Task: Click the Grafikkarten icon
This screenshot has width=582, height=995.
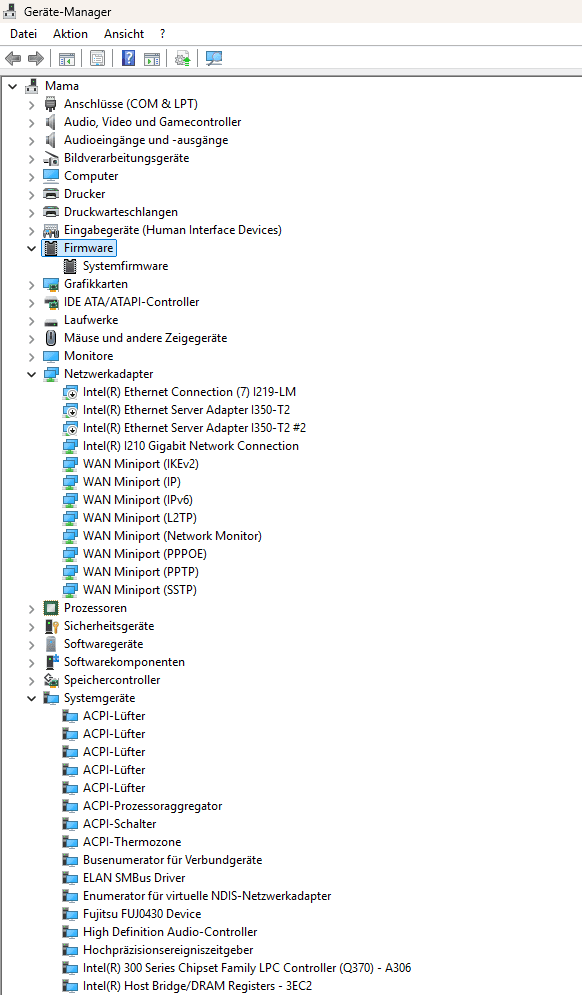Action: tap(51, 284)
